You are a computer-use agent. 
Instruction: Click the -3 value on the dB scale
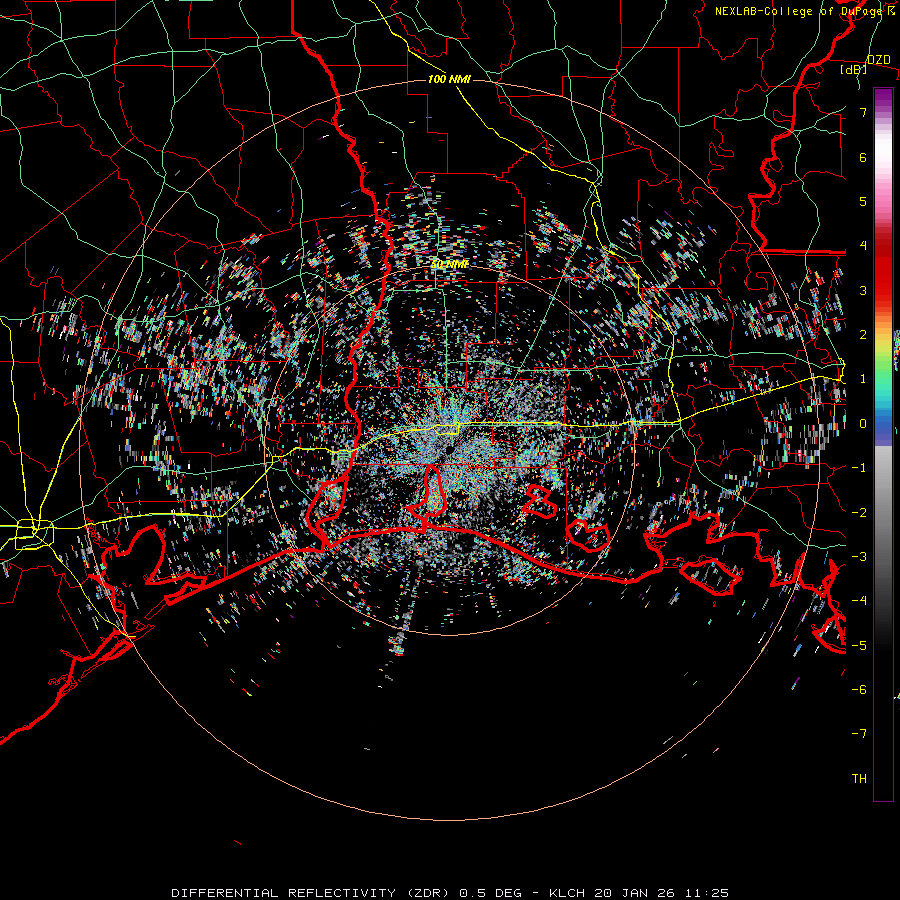(x=859, y=557)
